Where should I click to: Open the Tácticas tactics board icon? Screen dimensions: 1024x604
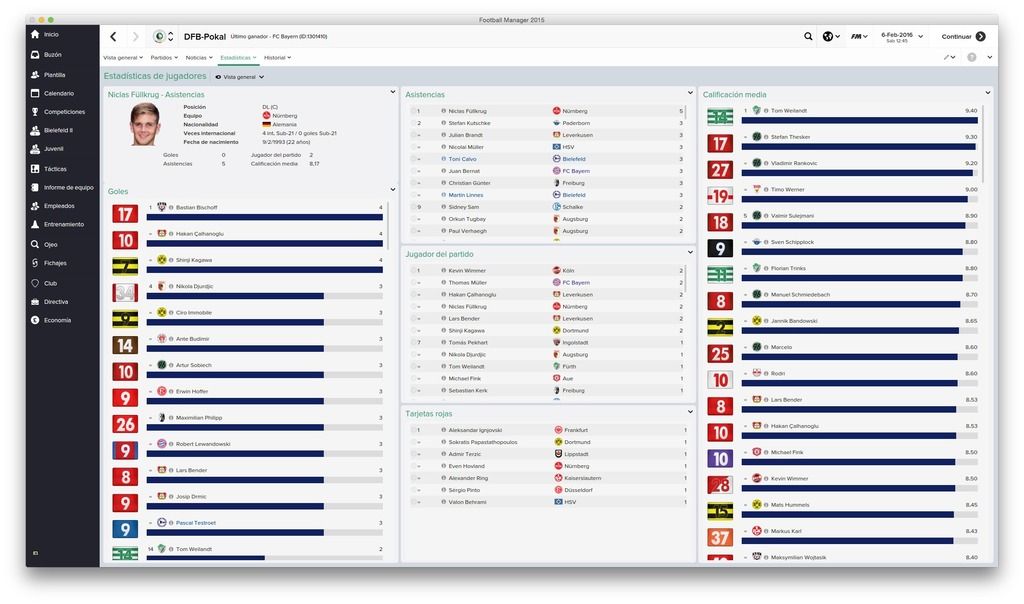(35, 168)
